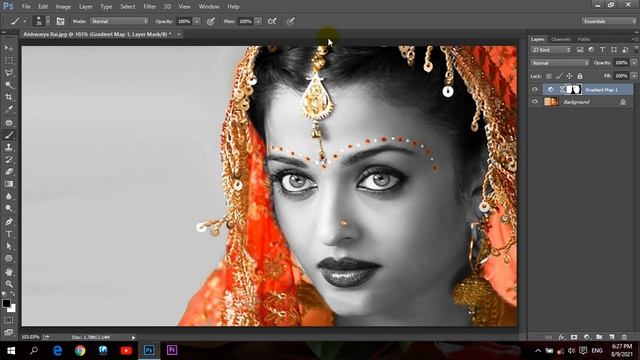Viewport: 640px width, 360px height.
Task: Toggle pressure for size button
Action: pyautogui.click(x=290, y=21)
